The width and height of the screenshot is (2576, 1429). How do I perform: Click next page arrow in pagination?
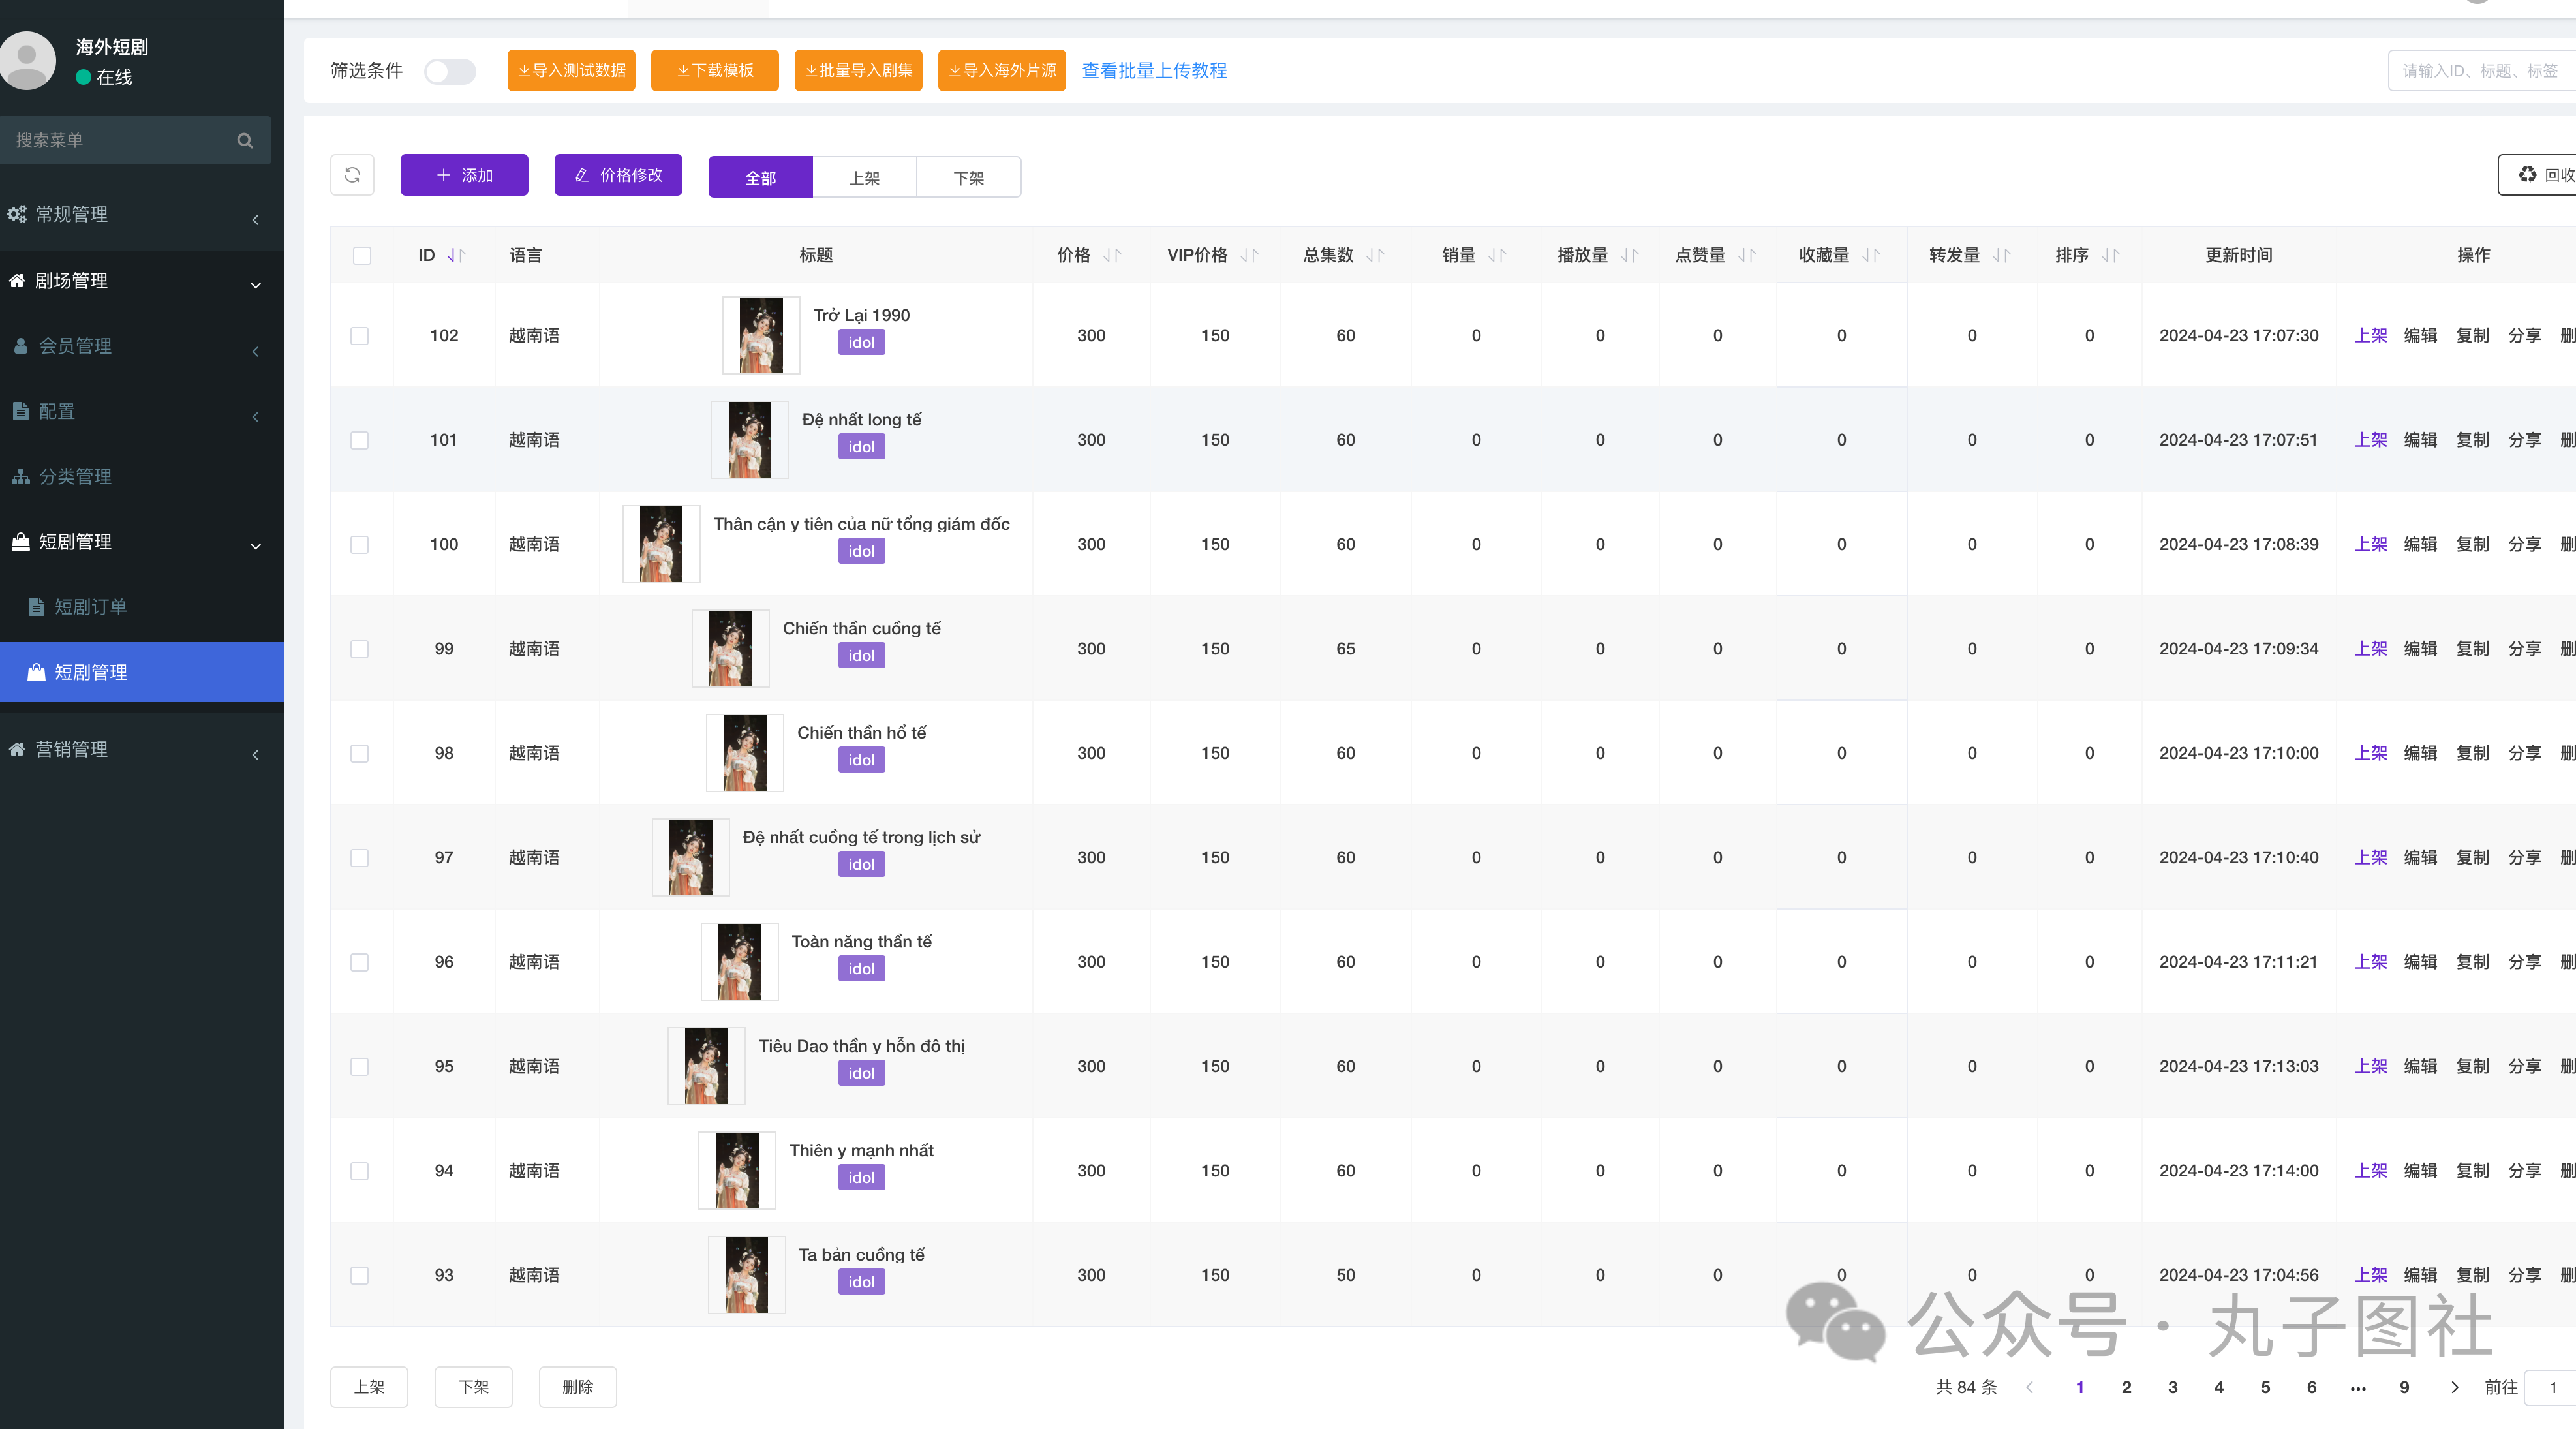point(2455,1388)
